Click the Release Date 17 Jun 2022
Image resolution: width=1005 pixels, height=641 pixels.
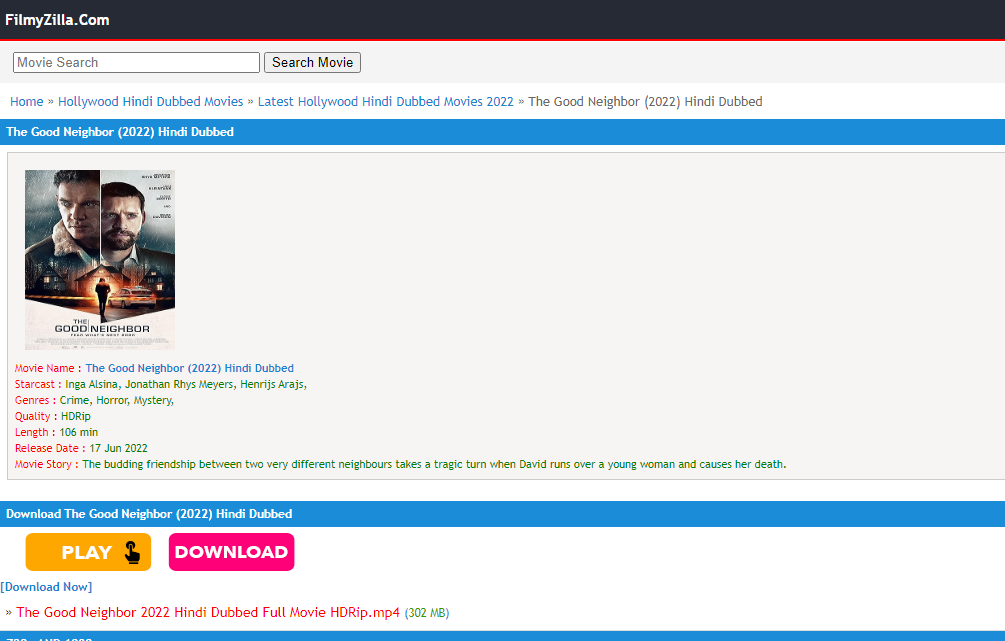(x=119, y=448)
